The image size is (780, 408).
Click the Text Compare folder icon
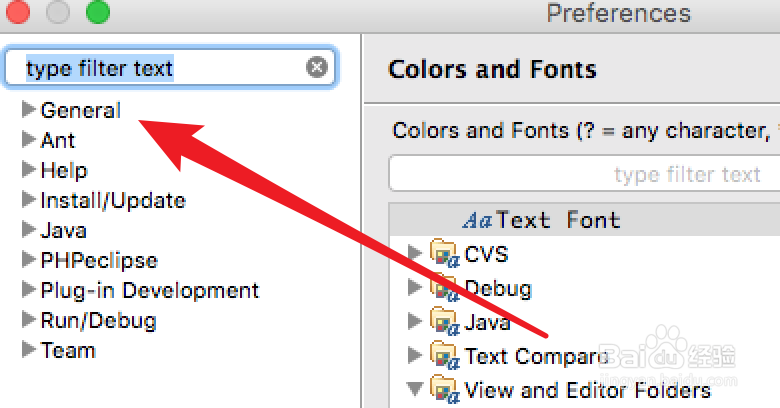pos(444,355)
